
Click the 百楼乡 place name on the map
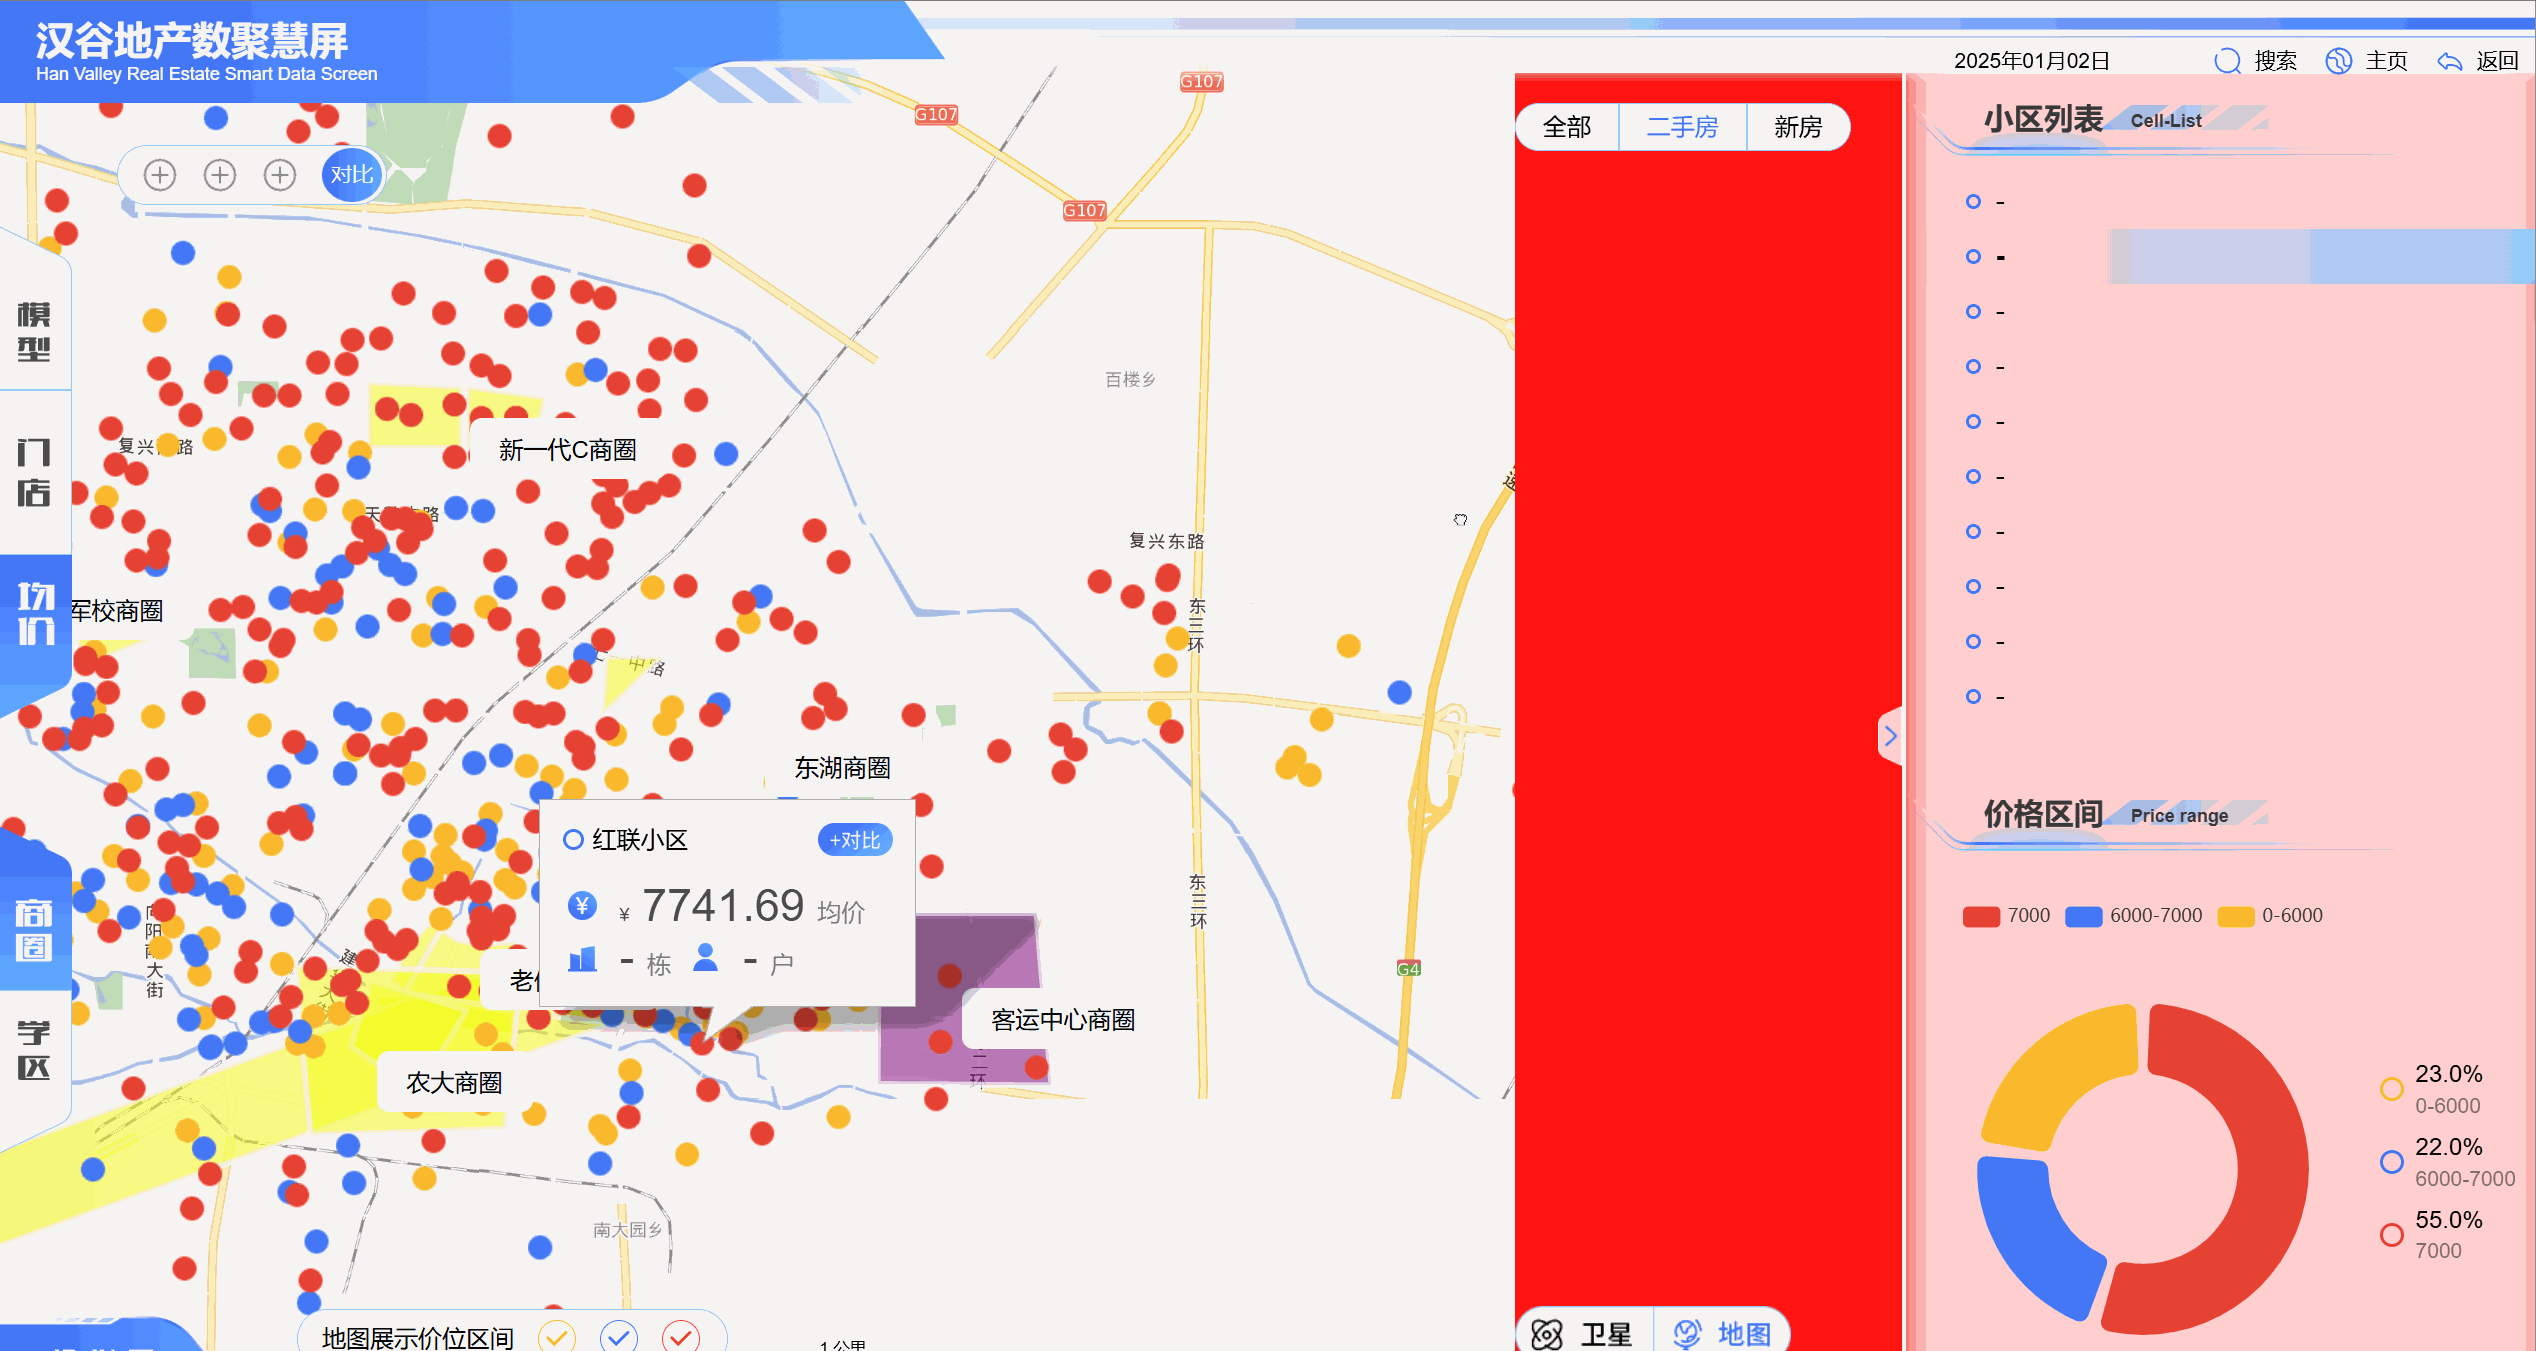click(1130, 379)
